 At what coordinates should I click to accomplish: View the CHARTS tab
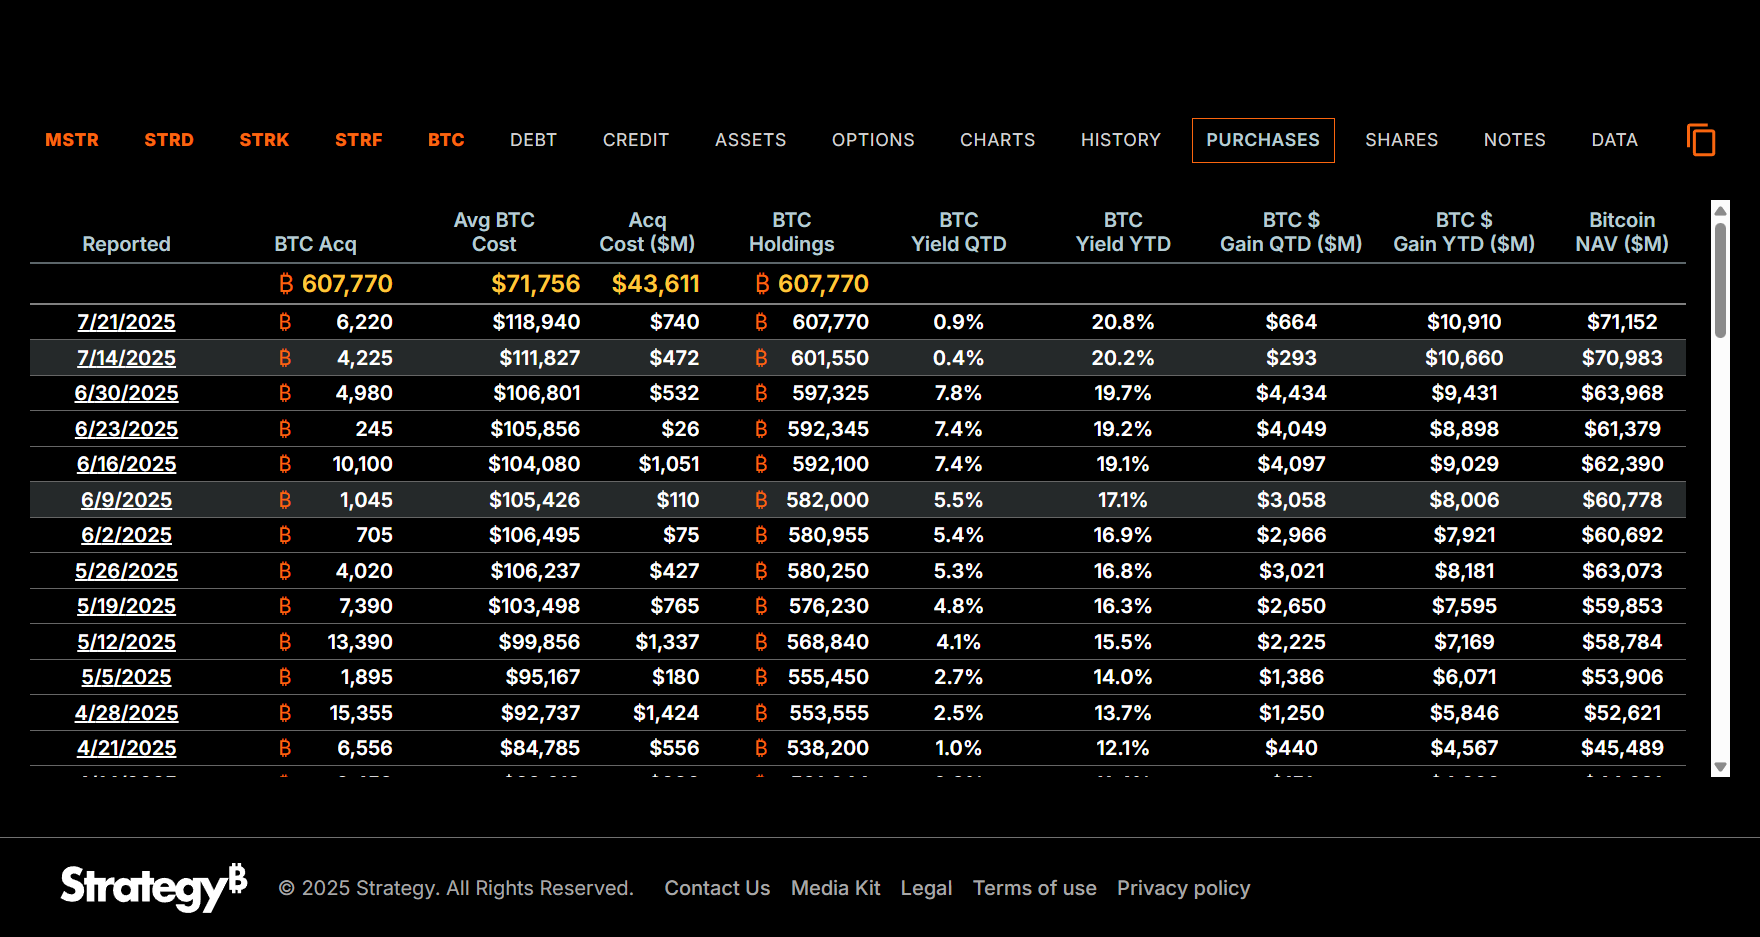pyautogui.click(x=998, y=140)
